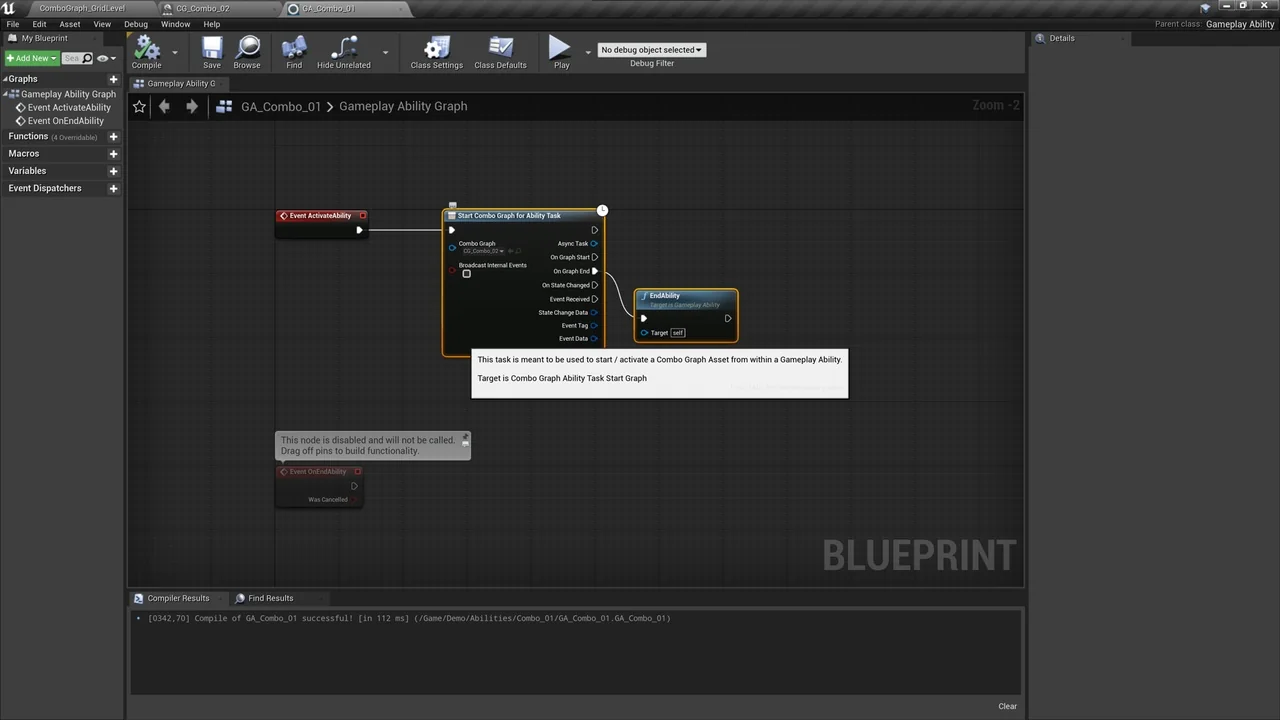Save the current asset
This screenshot has width=1280, height=720.
211,52
